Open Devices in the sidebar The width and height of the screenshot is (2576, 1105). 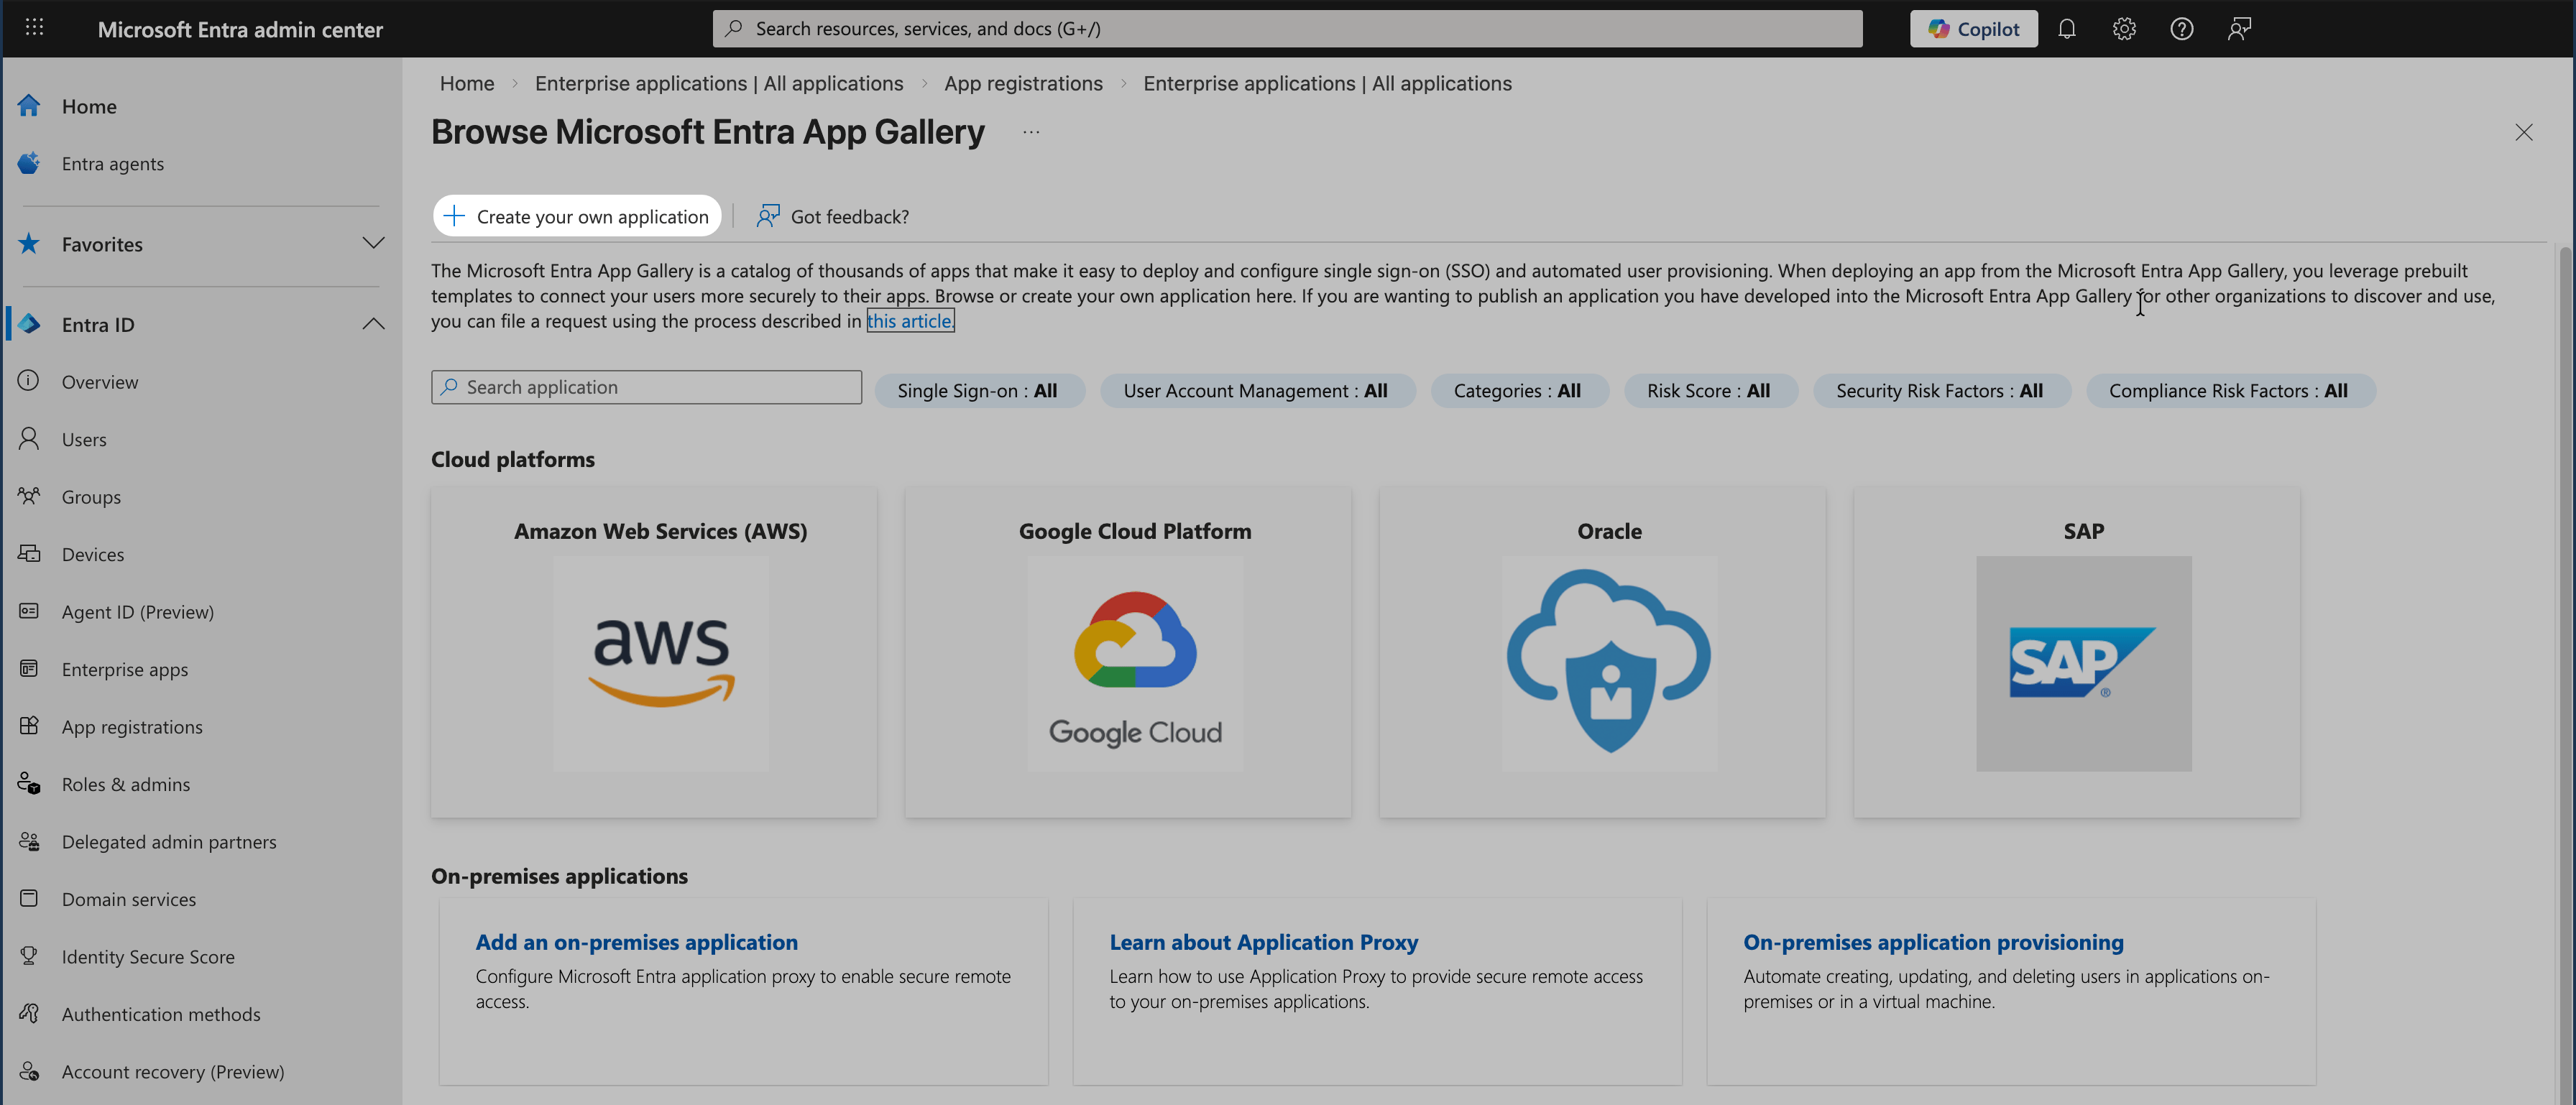pyautogui.click(x=93, y=554)
